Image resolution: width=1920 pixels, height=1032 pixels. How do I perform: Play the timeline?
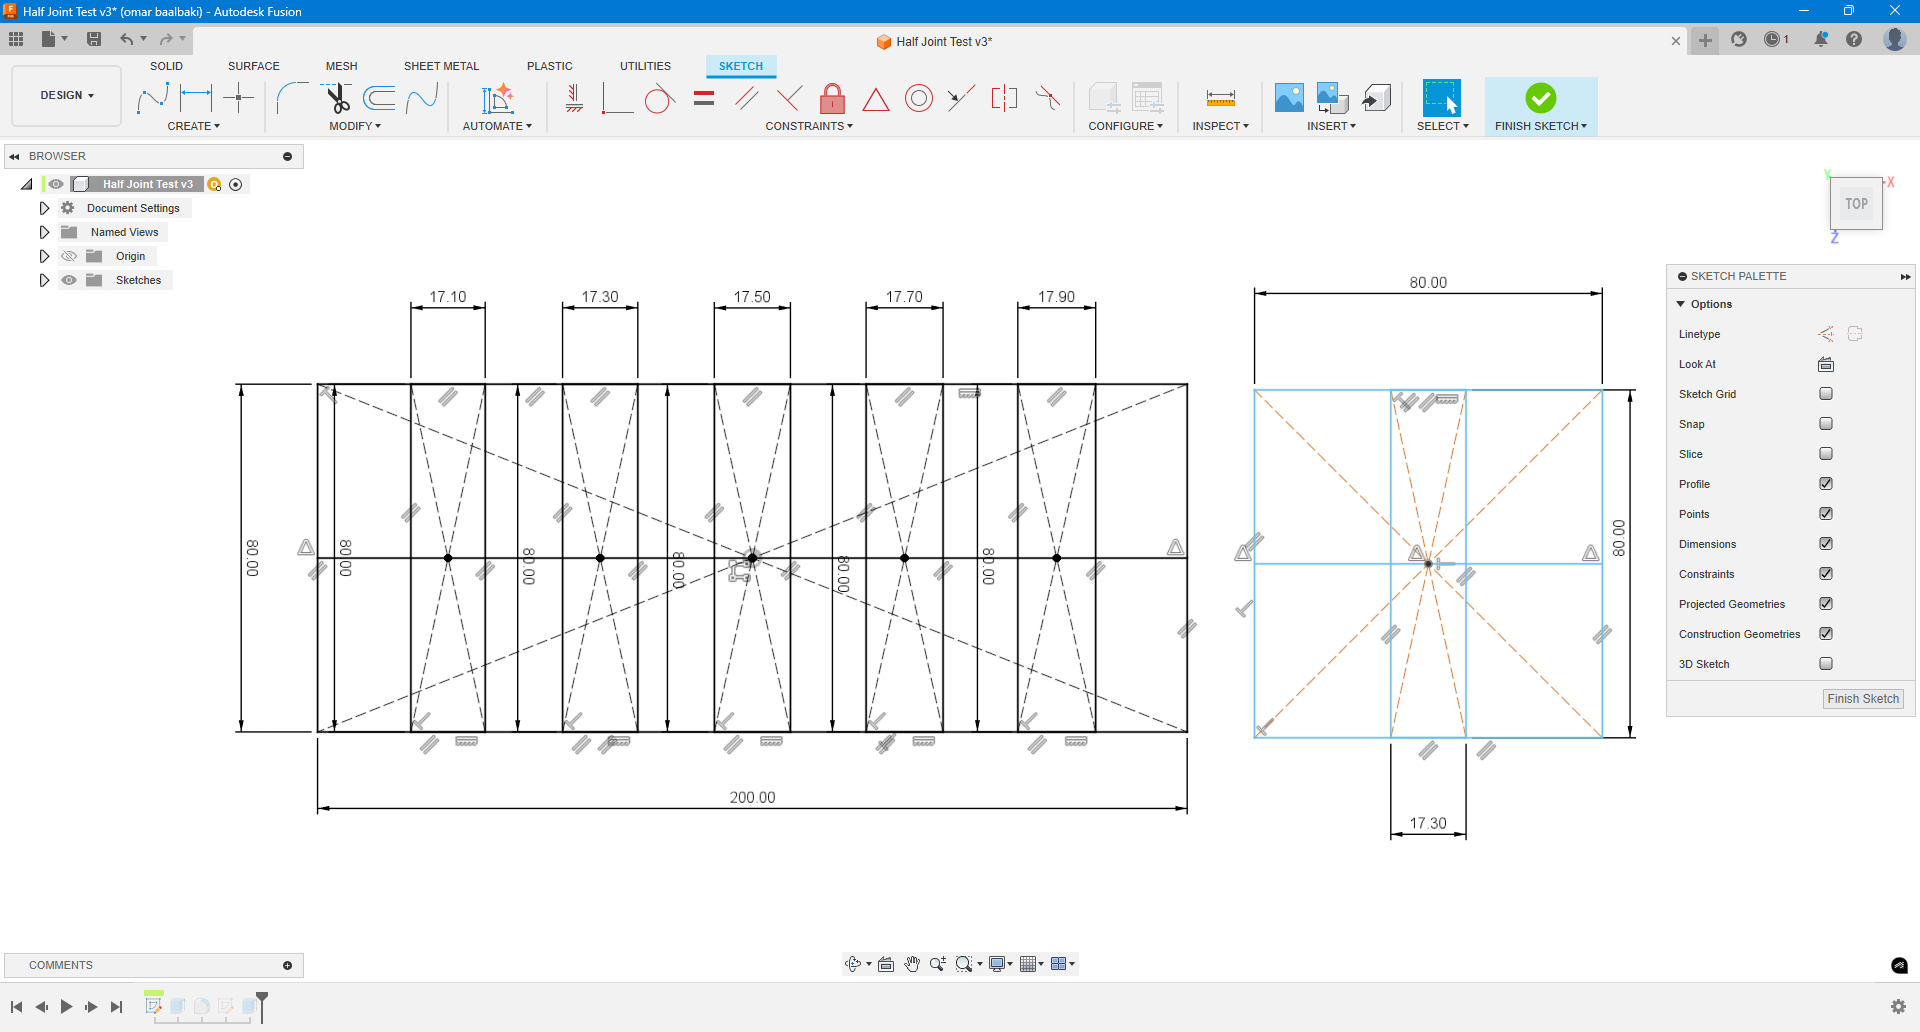(66, 1007)
